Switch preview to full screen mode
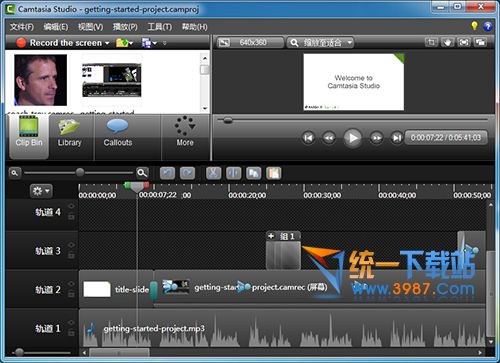The width and height of the screenshot is (500, 363). tap(464, 42)
